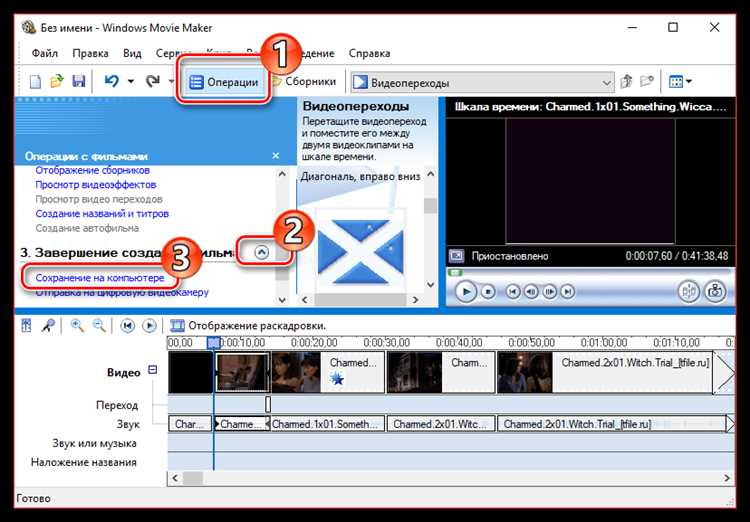Click the Next frame button
750x522 pixels.
point(549,291)
